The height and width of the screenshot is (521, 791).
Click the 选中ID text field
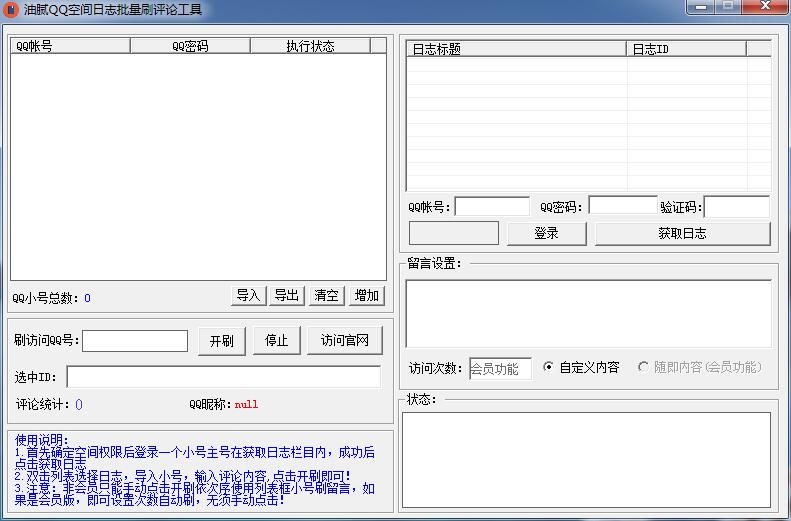pyautogui.click(x=223, y=377)
